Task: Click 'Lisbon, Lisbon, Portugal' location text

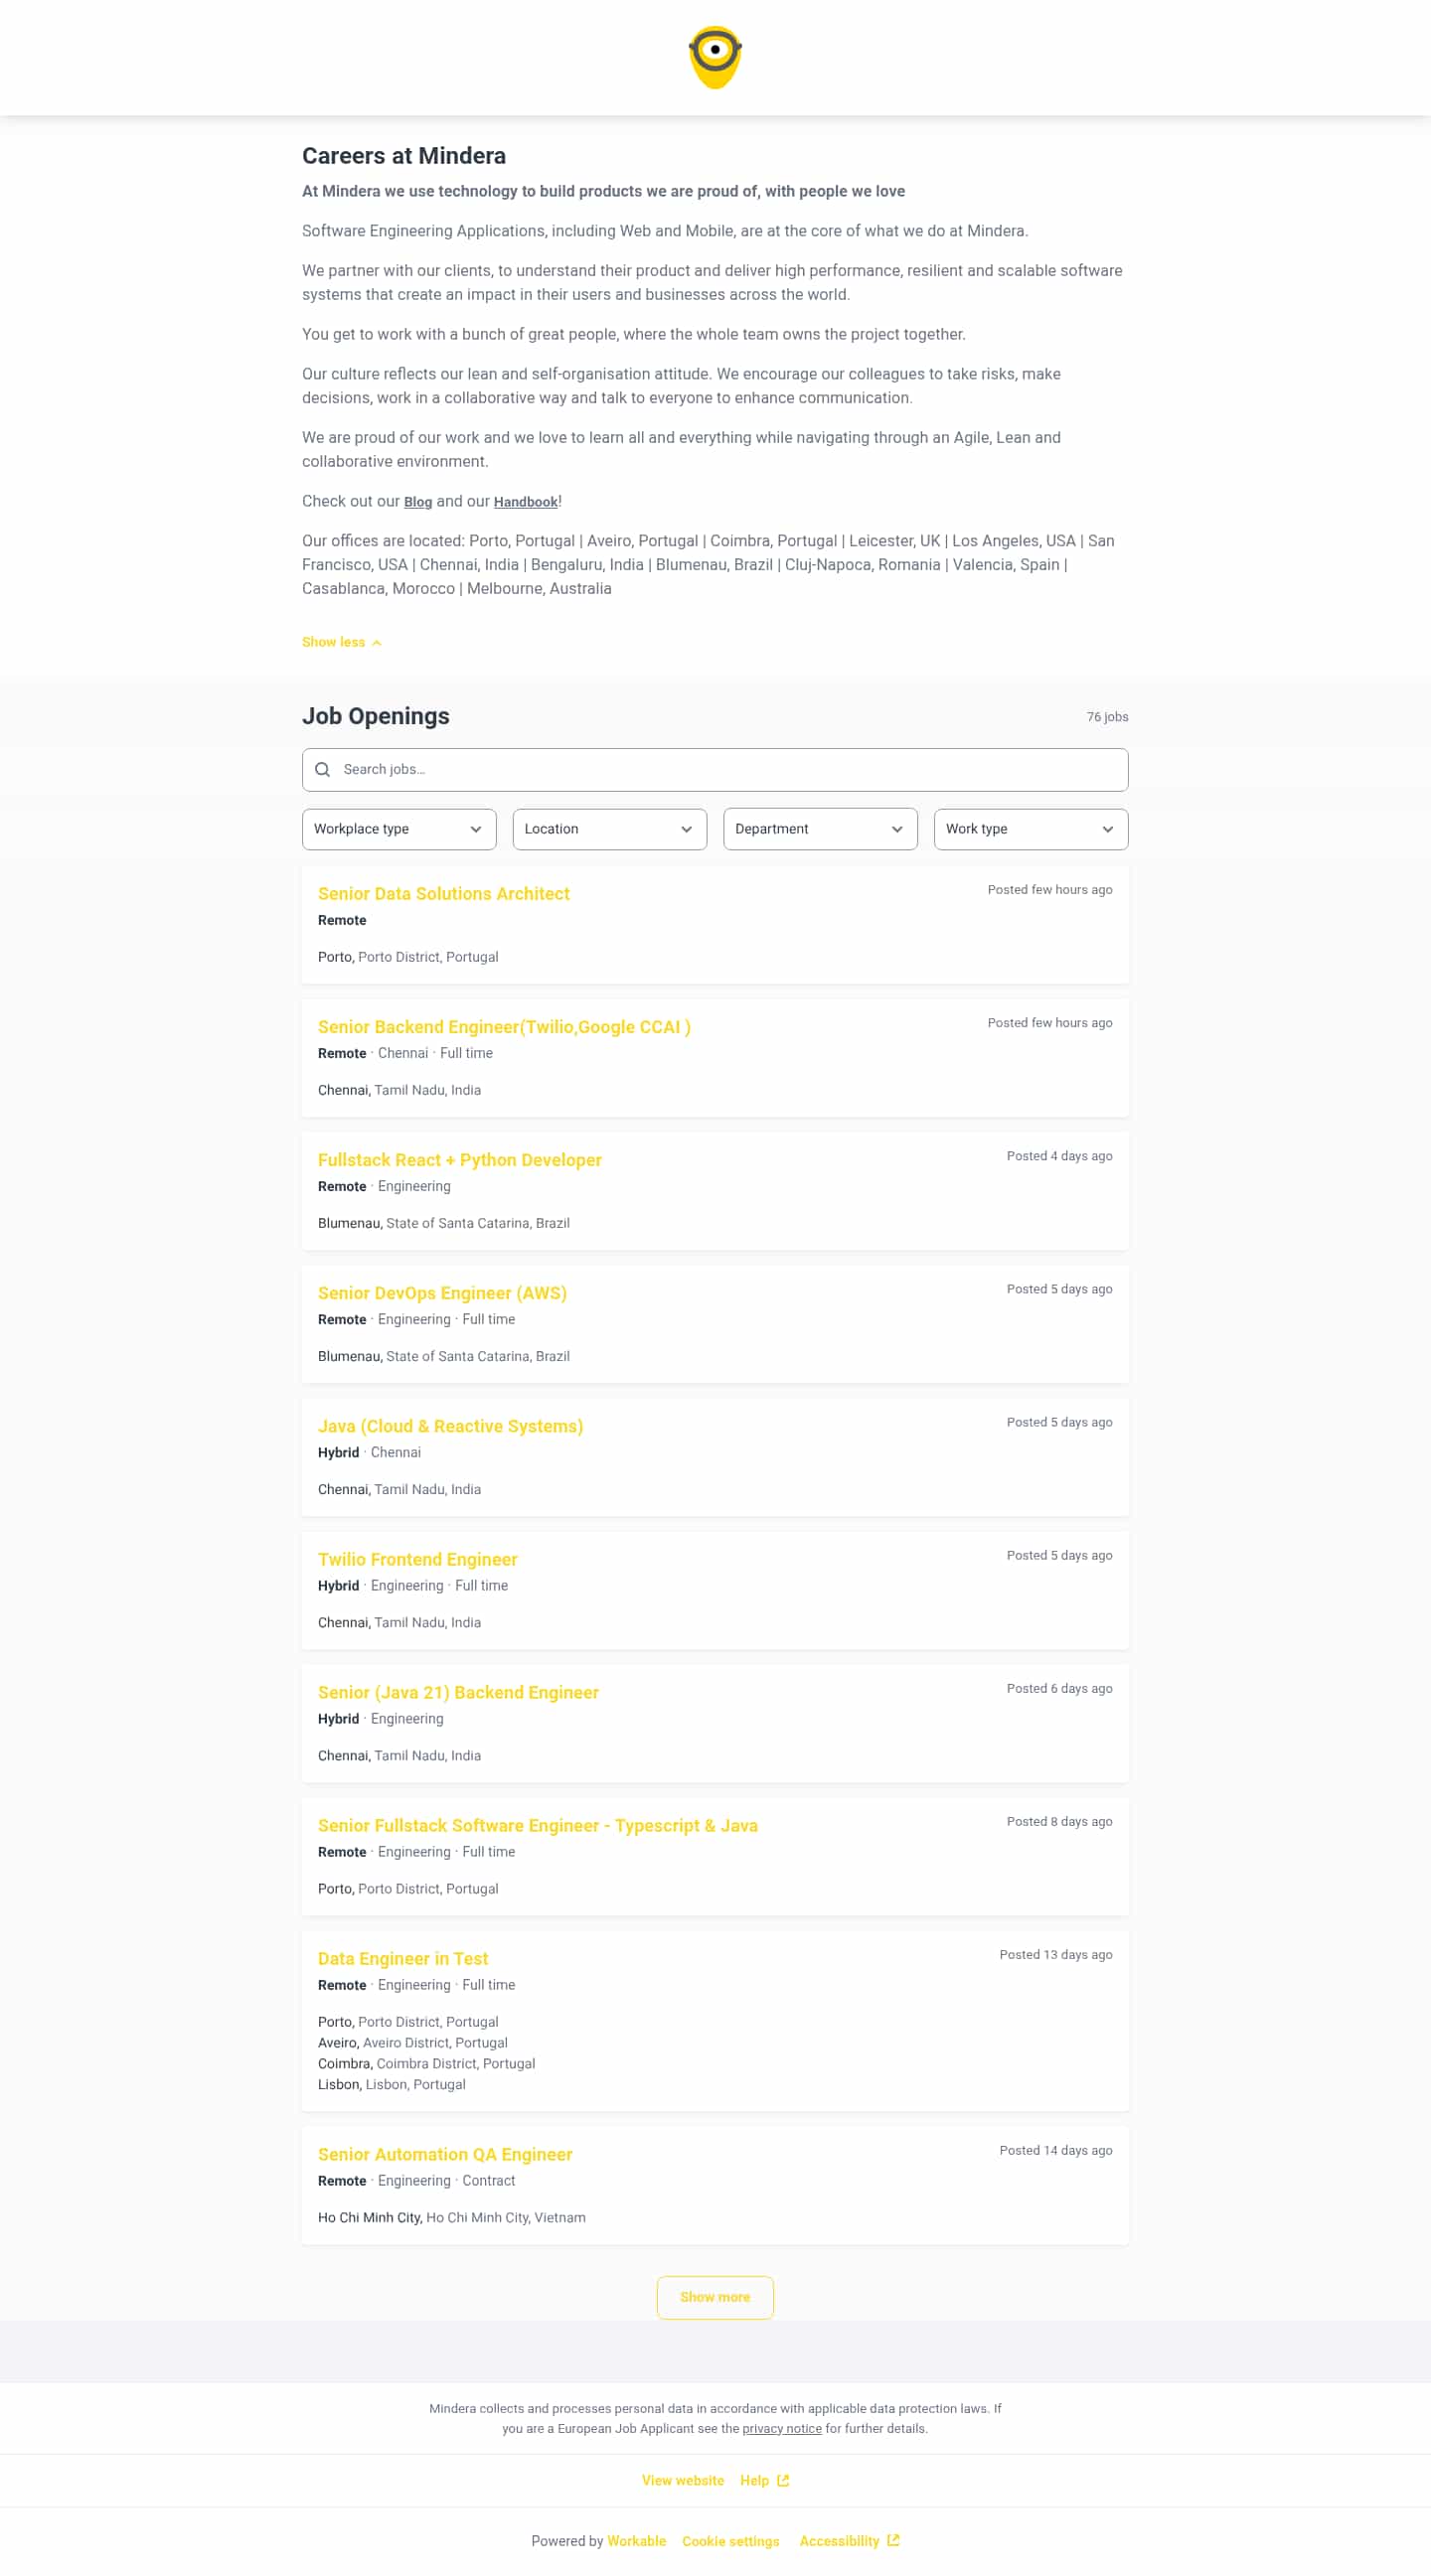Action: point(391,2083)
